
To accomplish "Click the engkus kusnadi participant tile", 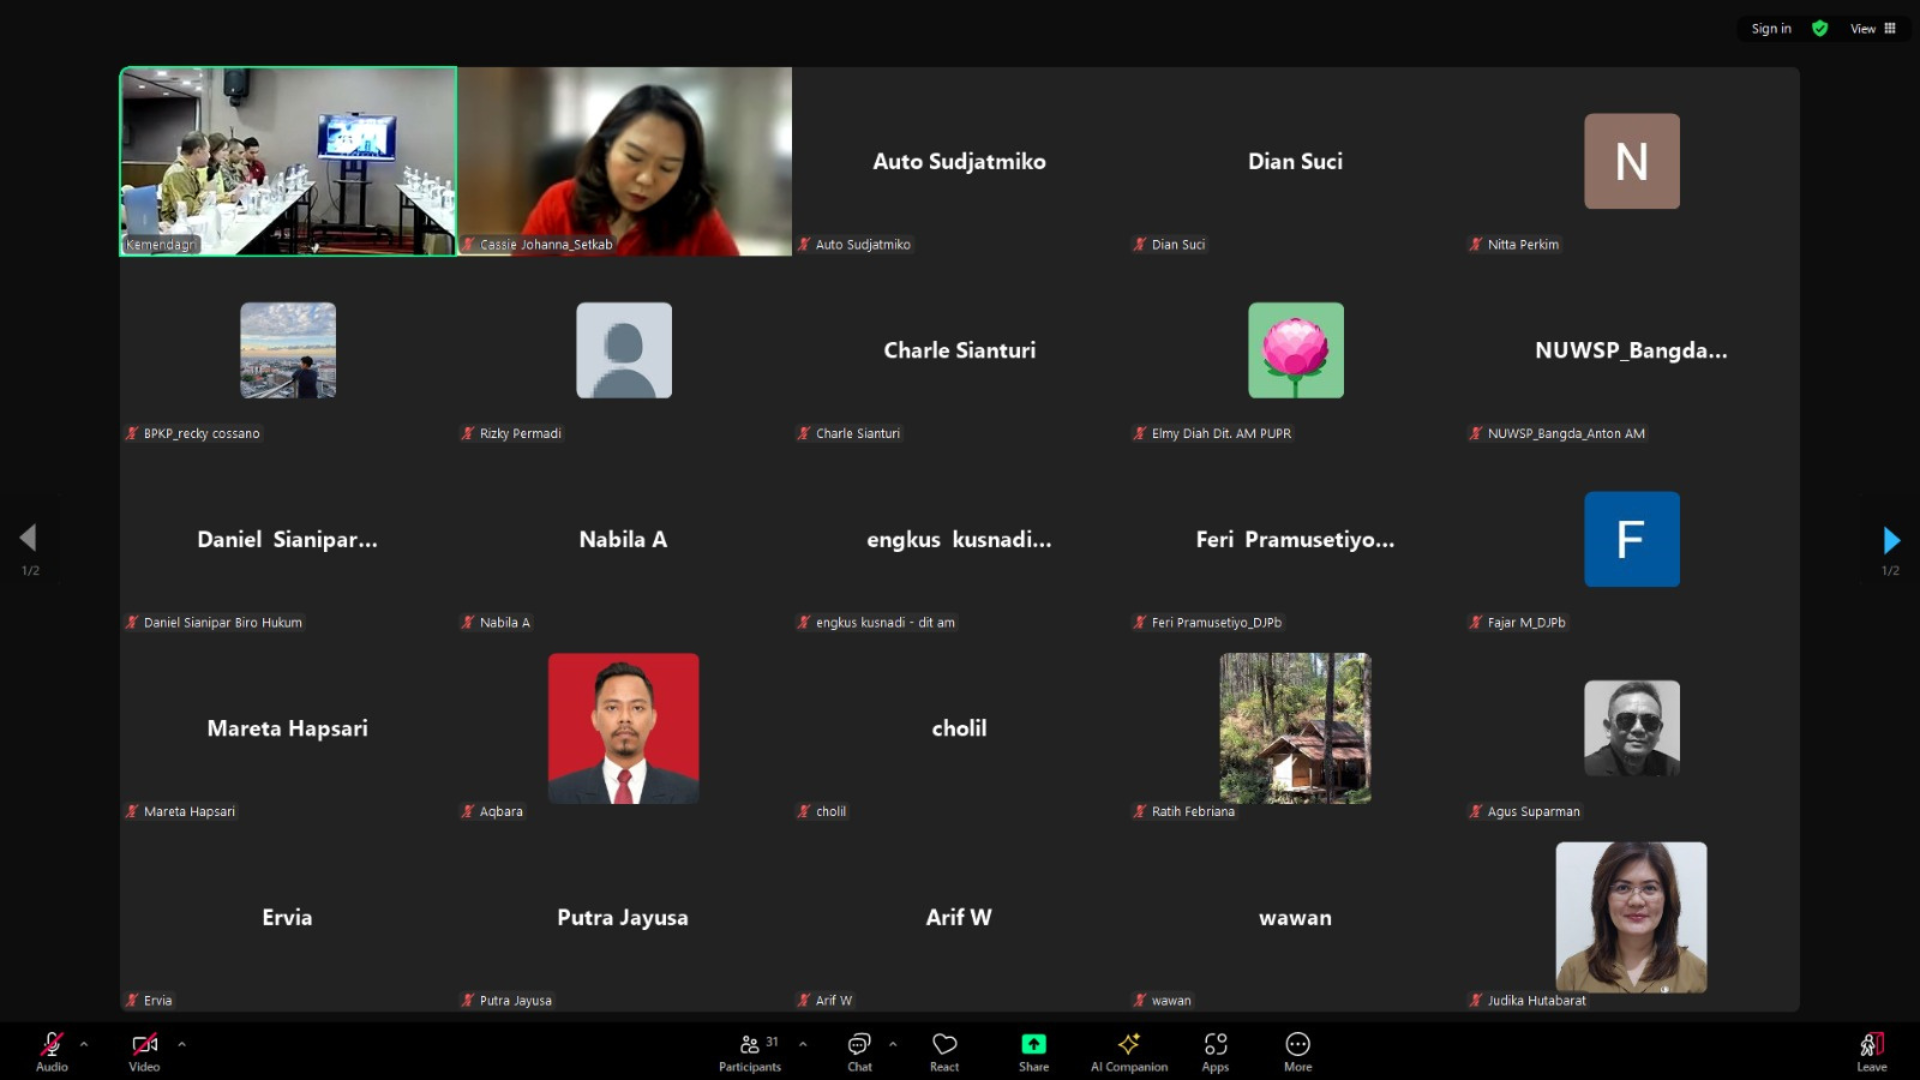I will [959, 539].
